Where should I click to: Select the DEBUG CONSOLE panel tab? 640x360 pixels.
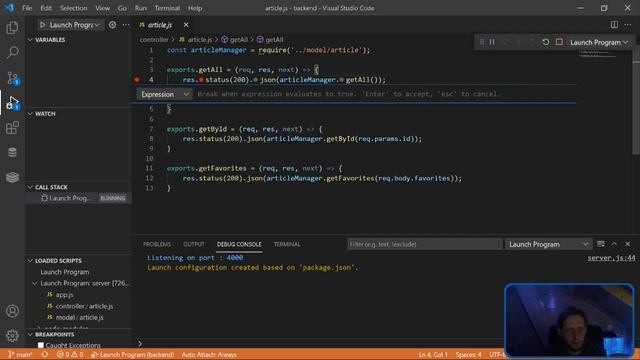coord(239,244)
